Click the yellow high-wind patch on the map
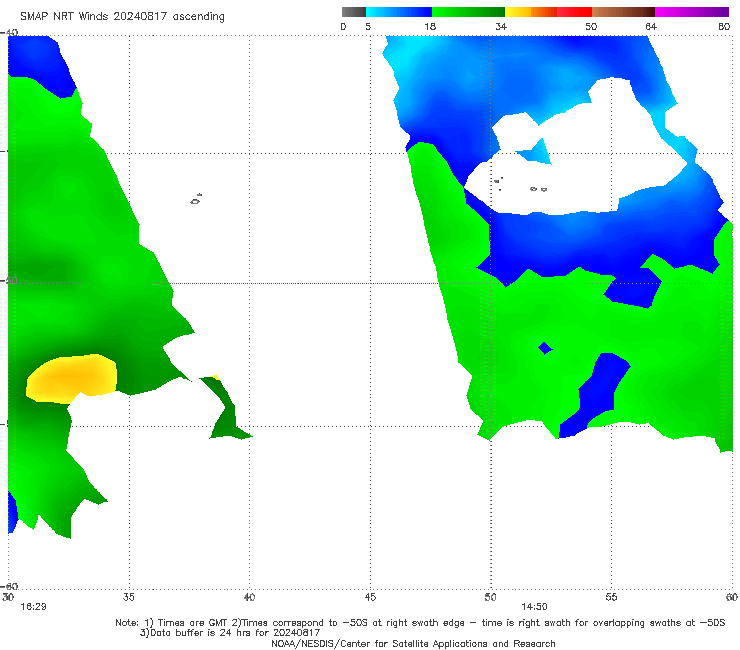 [71, 379]
